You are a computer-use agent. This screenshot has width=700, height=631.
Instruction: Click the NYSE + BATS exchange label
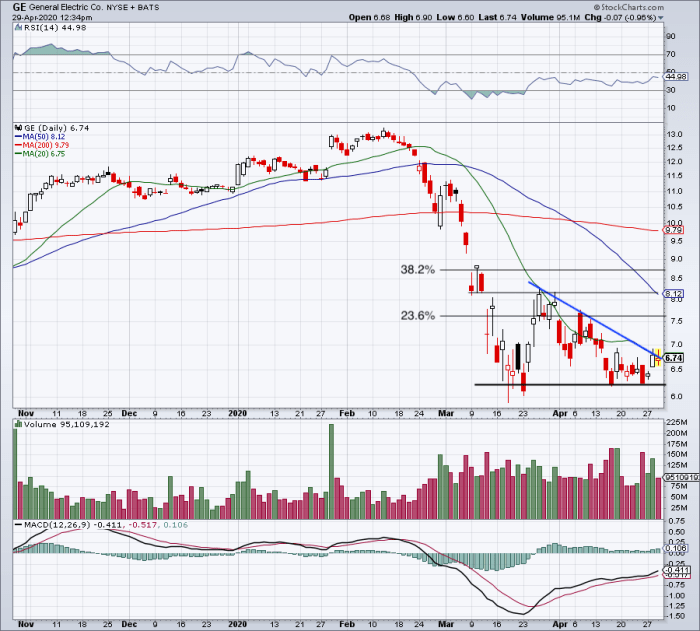click(x=133, y=8)
